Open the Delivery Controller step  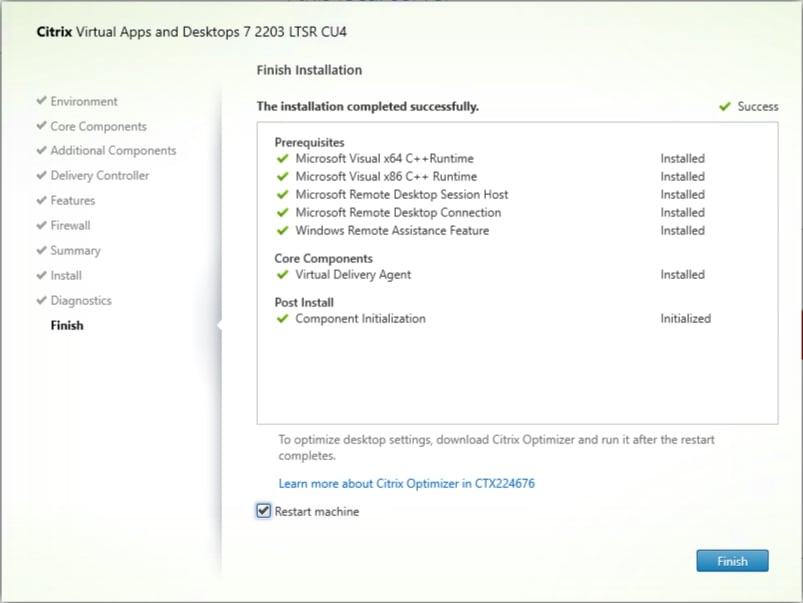pyautogui.click(x=100, y=176)
